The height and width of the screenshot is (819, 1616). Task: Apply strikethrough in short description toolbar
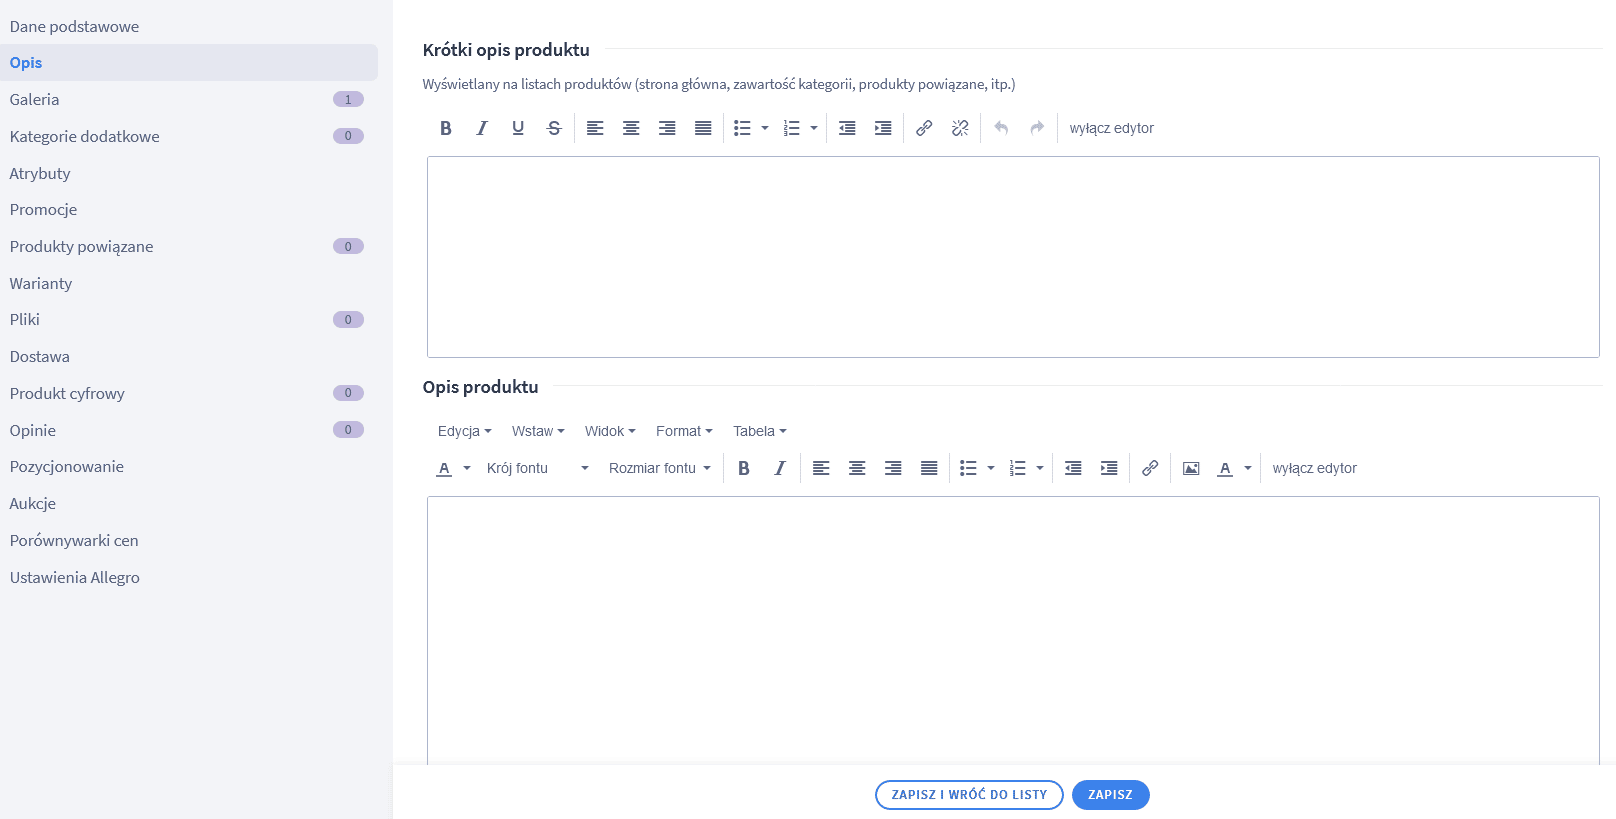point(554,128)
